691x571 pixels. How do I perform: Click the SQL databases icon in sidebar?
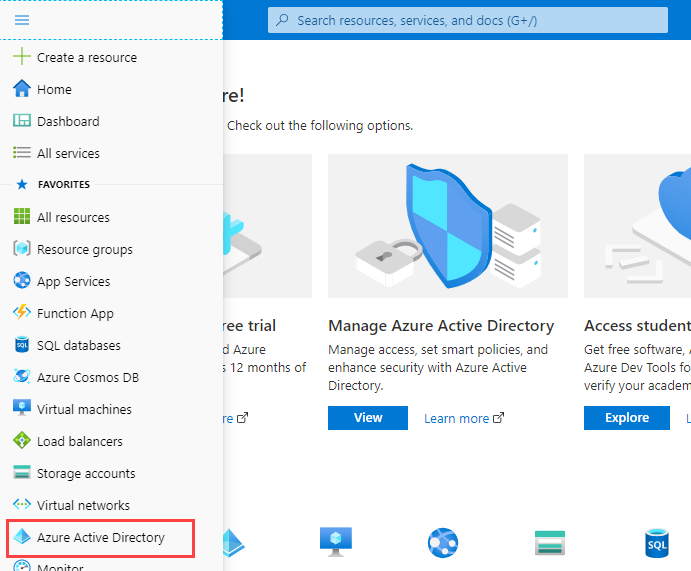[22, 345]
